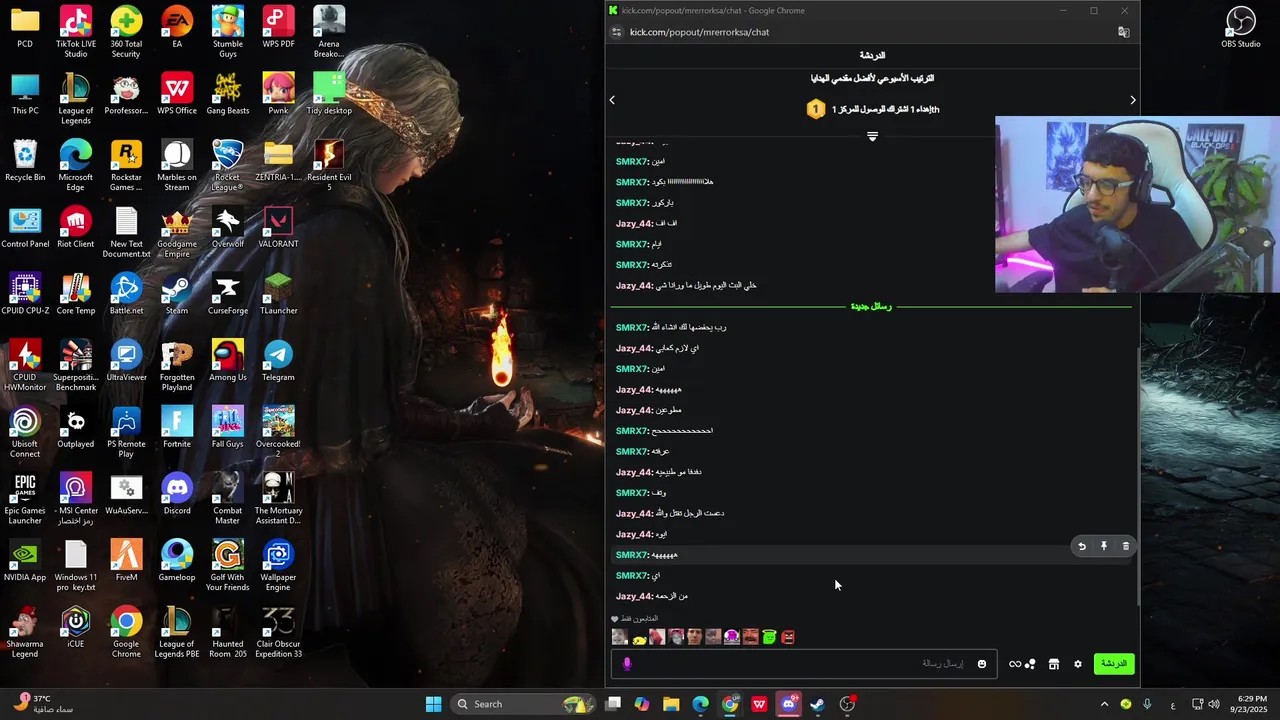Open Clair Obscur Expedition 33 icon
The image size is (1280, 720).
(278, 633)
